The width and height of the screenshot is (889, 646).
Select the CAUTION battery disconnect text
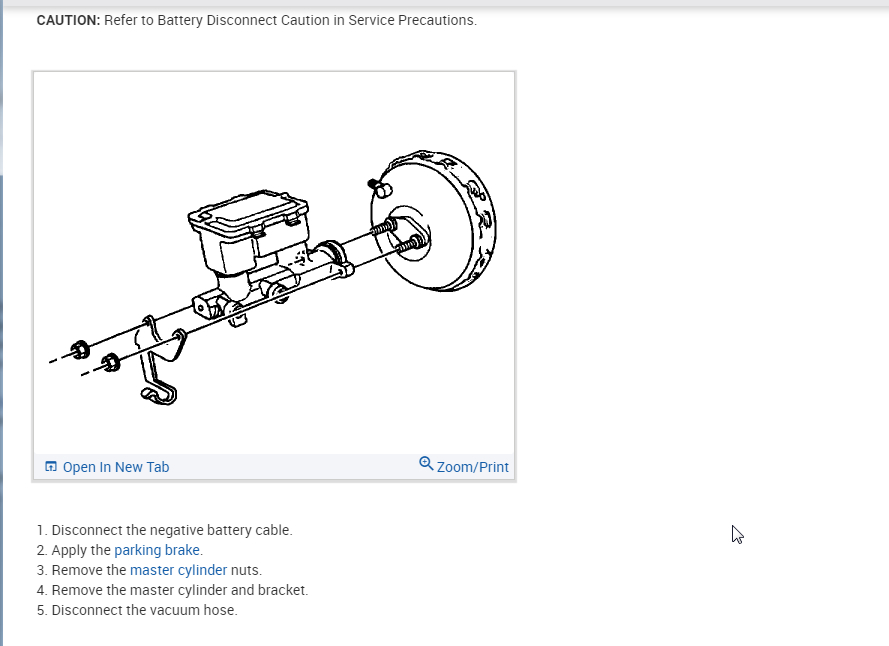coord(257,20)
